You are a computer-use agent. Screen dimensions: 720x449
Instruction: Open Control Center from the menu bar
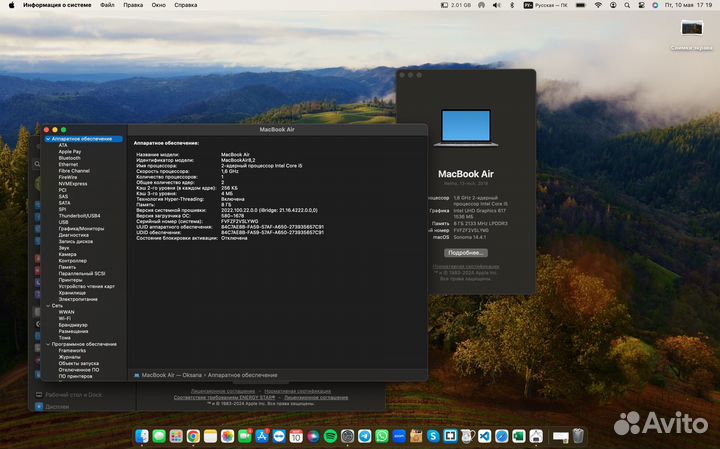tap(641, 5)
